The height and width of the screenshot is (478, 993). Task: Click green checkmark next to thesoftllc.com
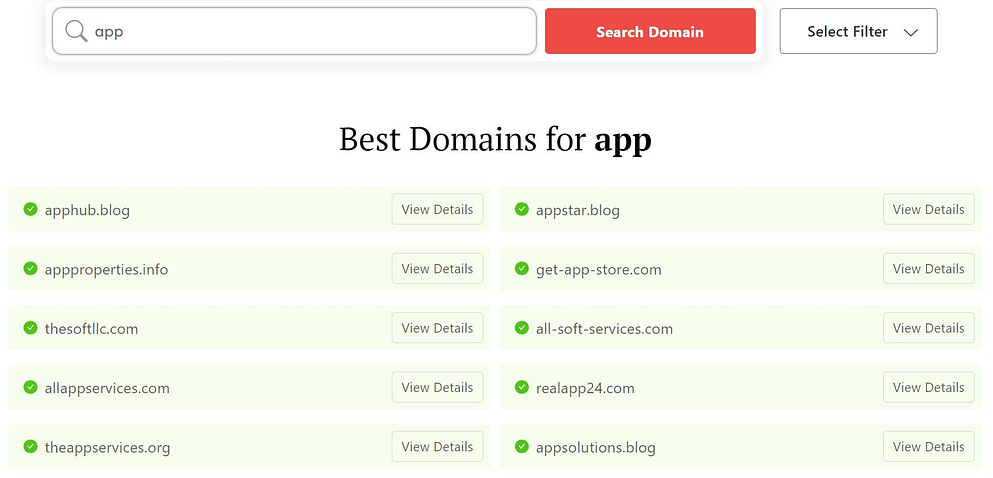(x=30, y=328)
